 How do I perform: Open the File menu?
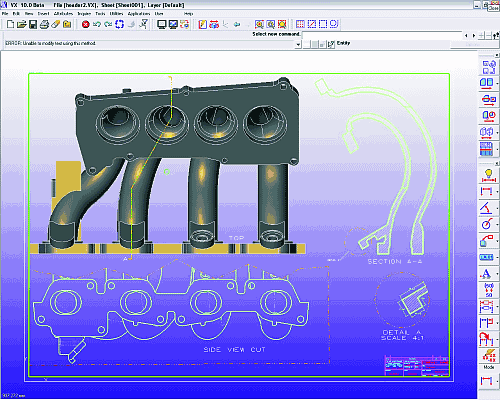click(5, 14)
